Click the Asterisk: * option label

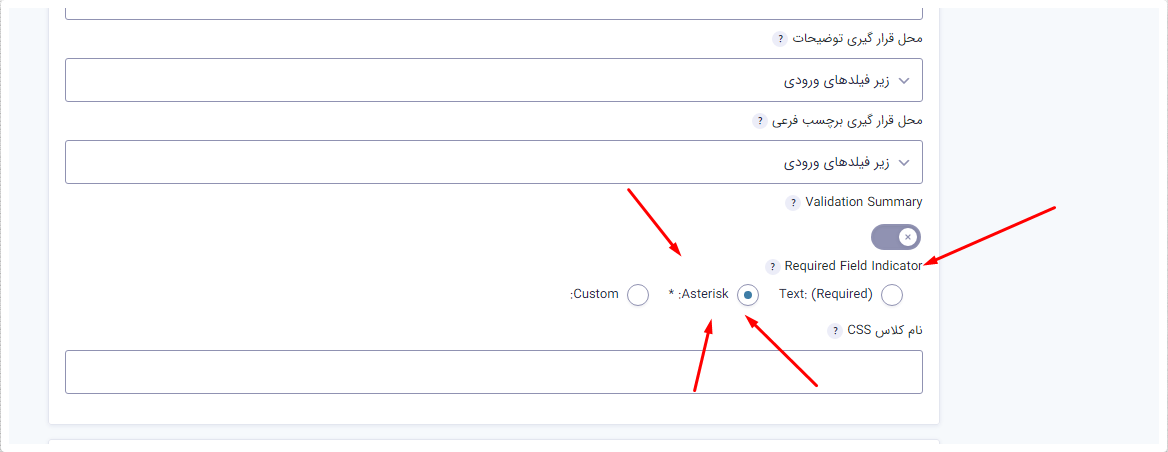click(x=699, y=294)
